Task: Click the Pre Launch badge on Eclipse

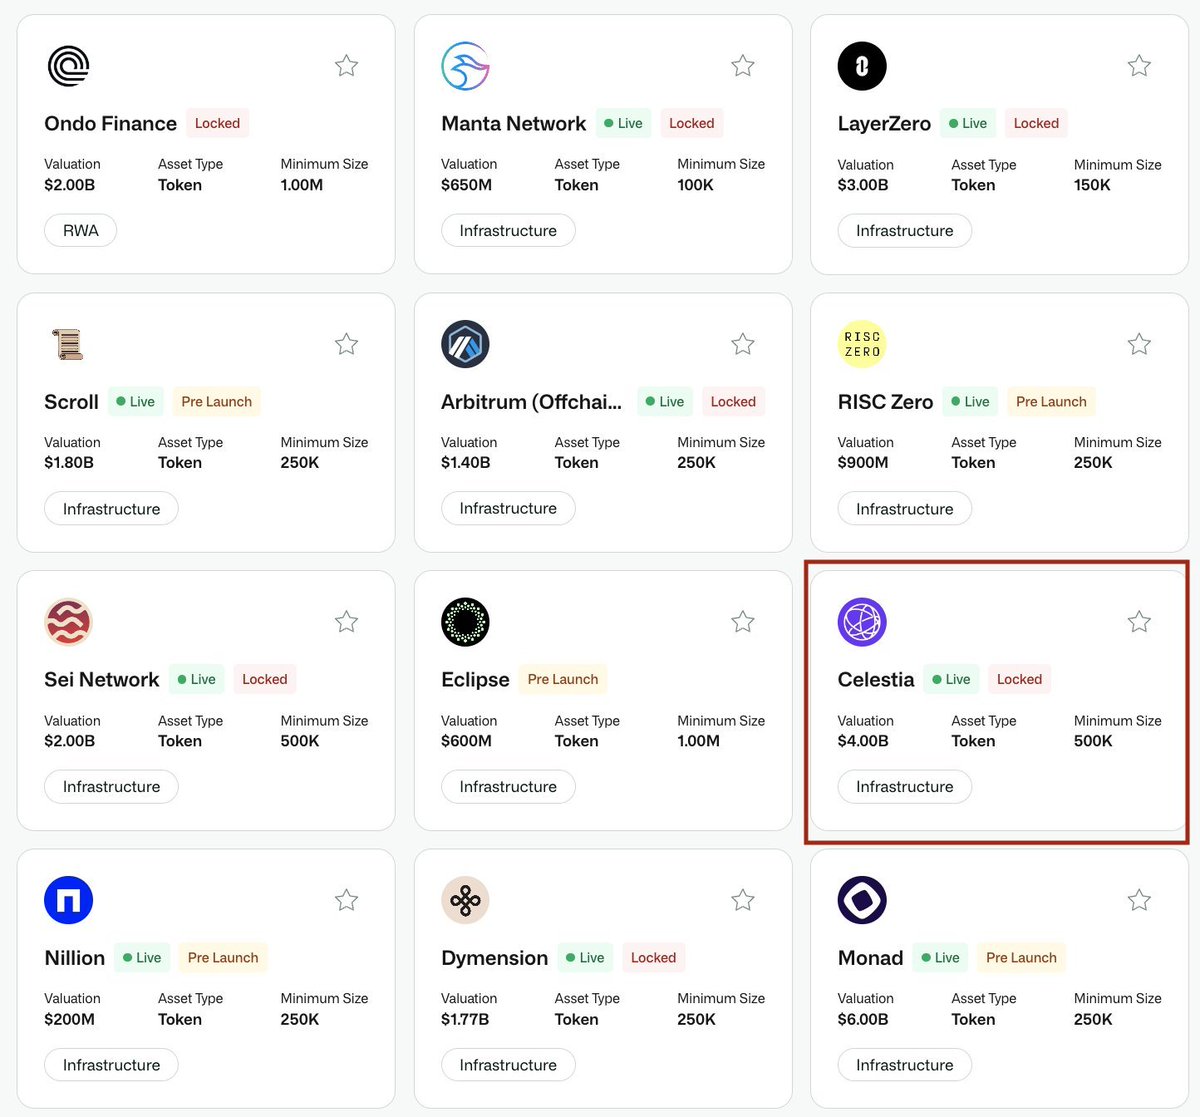Action: click(563, 679)
